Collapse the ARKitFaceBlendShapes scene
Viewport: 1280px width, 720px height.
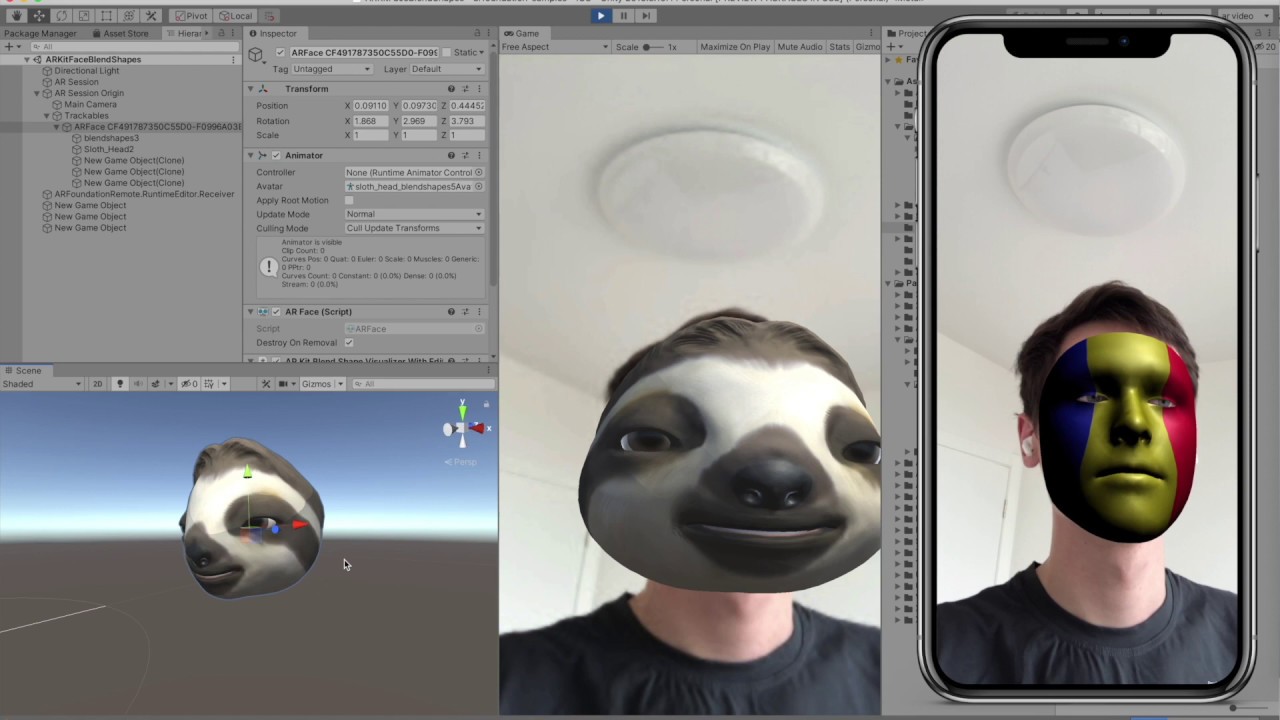point(27,59)
